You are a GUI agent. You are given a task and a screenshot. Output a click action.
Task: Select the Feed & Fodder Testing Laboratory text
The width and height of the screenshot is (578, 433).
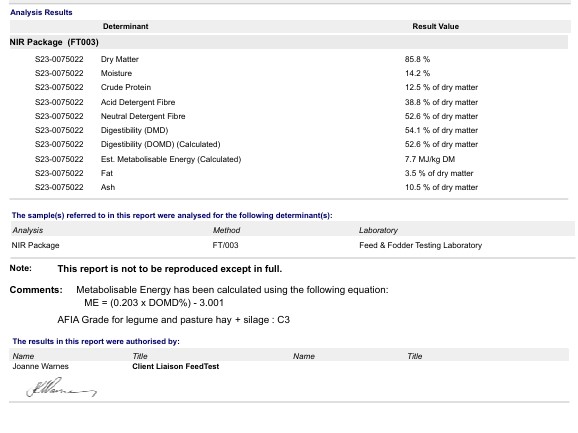[421, 245]
